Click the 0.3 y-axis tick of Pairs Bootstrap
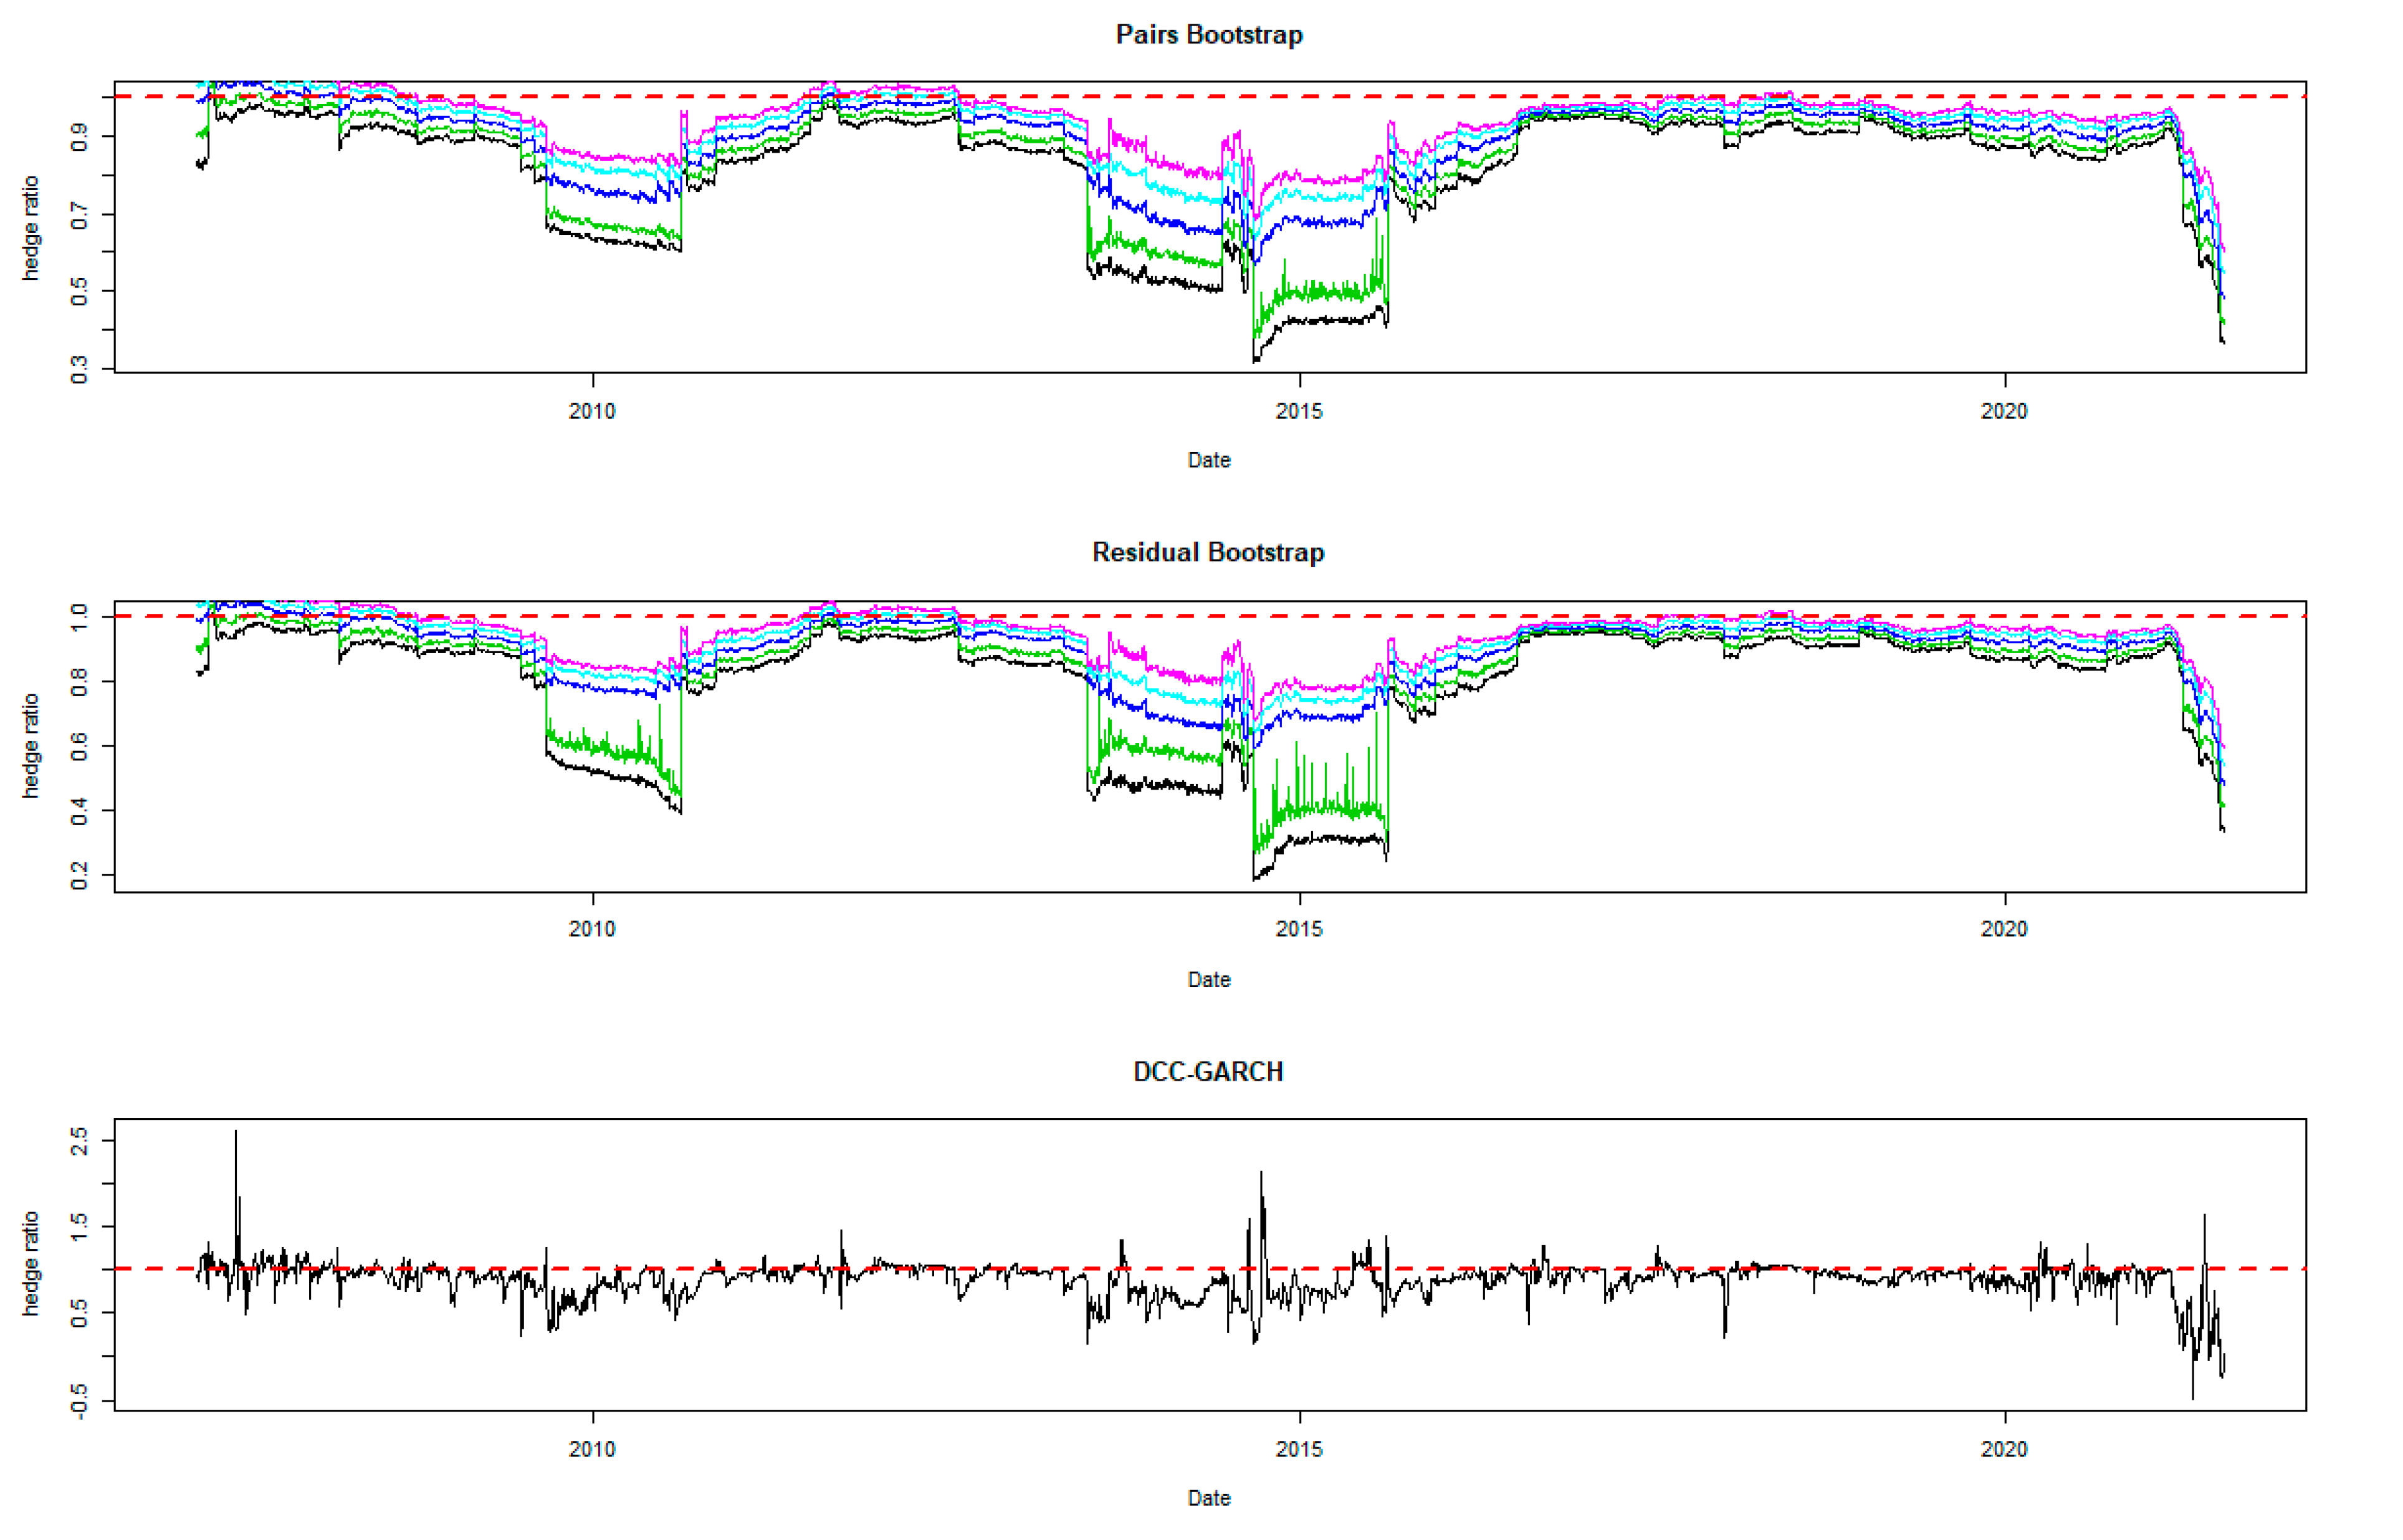The width and height of the screenshot is (2403, 1540). (x=79, y=369)
